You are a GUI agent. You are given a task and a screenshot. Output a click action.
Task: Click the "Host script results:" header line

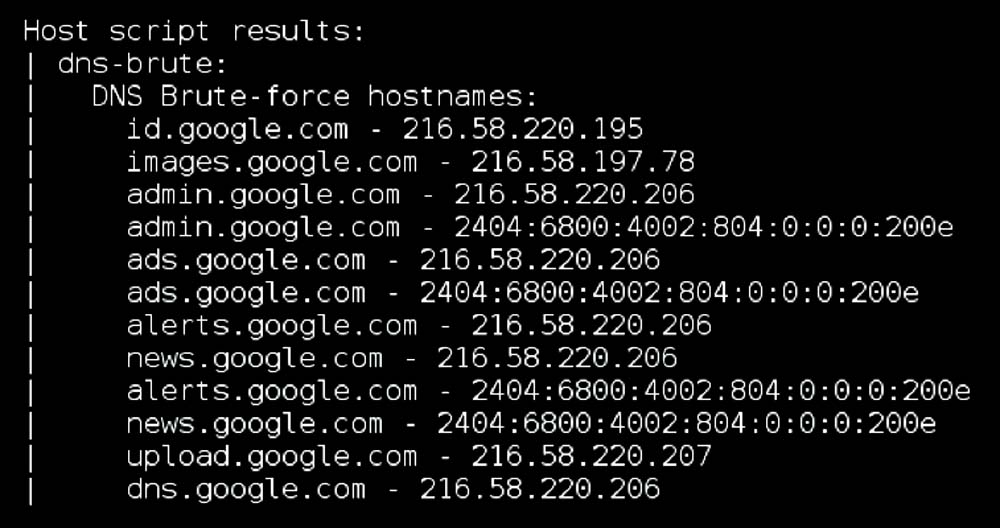point(194,31)
